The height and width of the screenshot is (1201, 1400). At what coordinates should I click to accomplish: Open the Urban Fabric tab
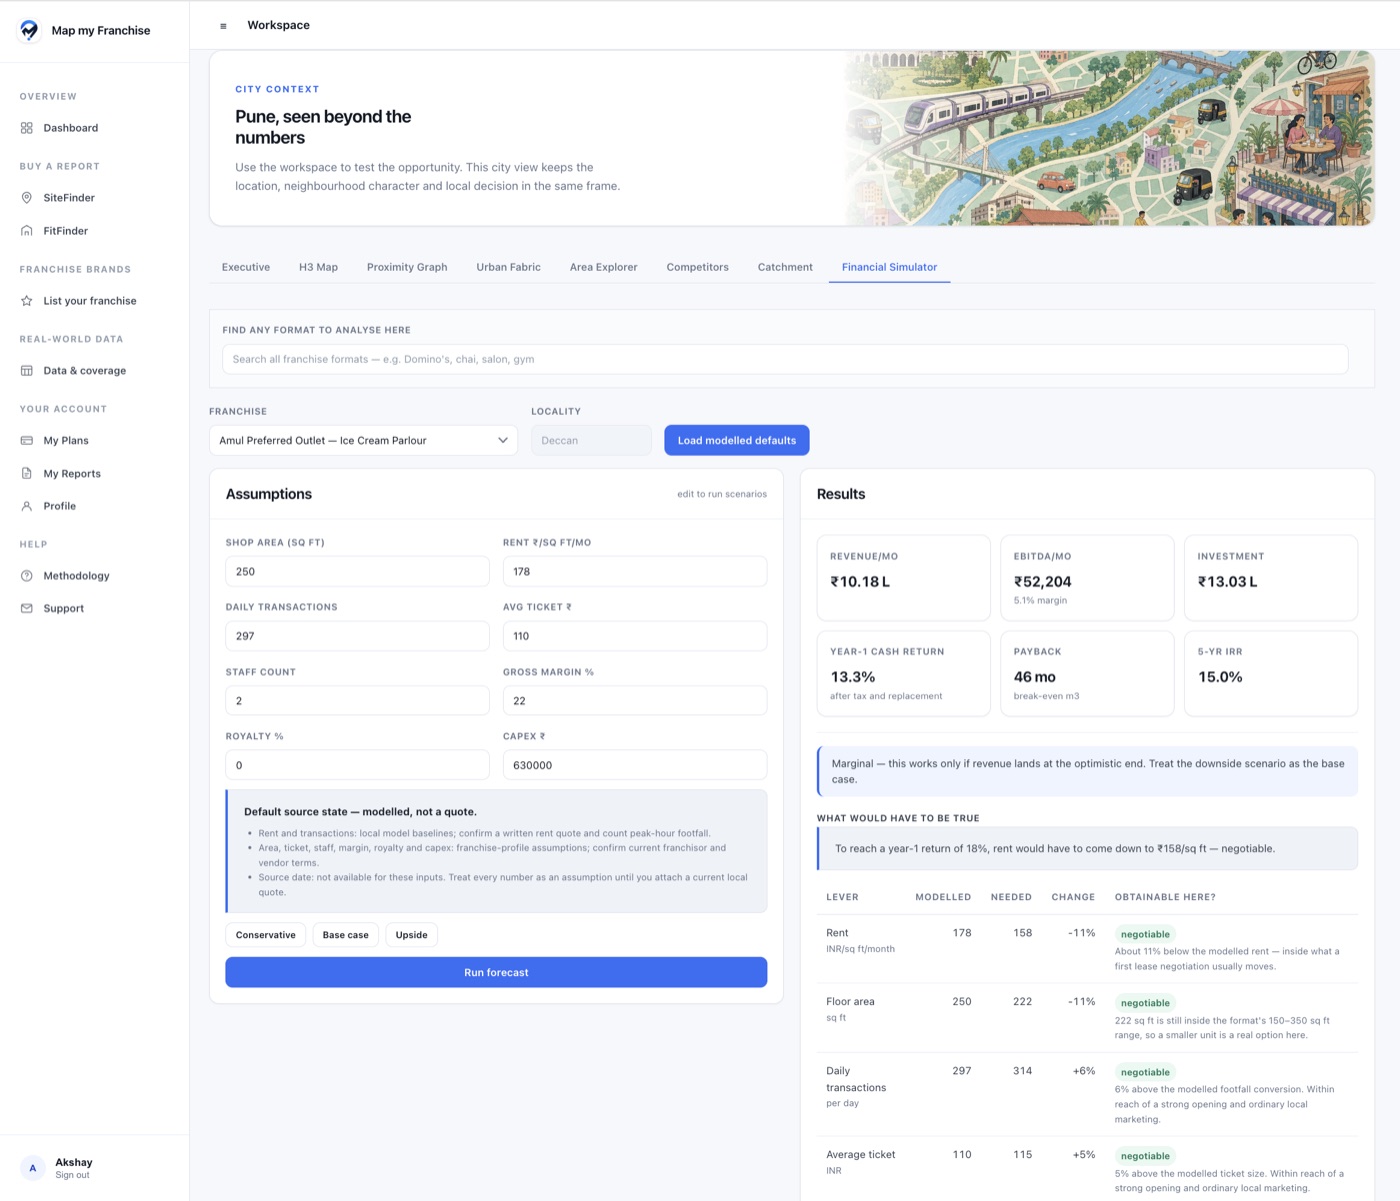click(508, 267)
